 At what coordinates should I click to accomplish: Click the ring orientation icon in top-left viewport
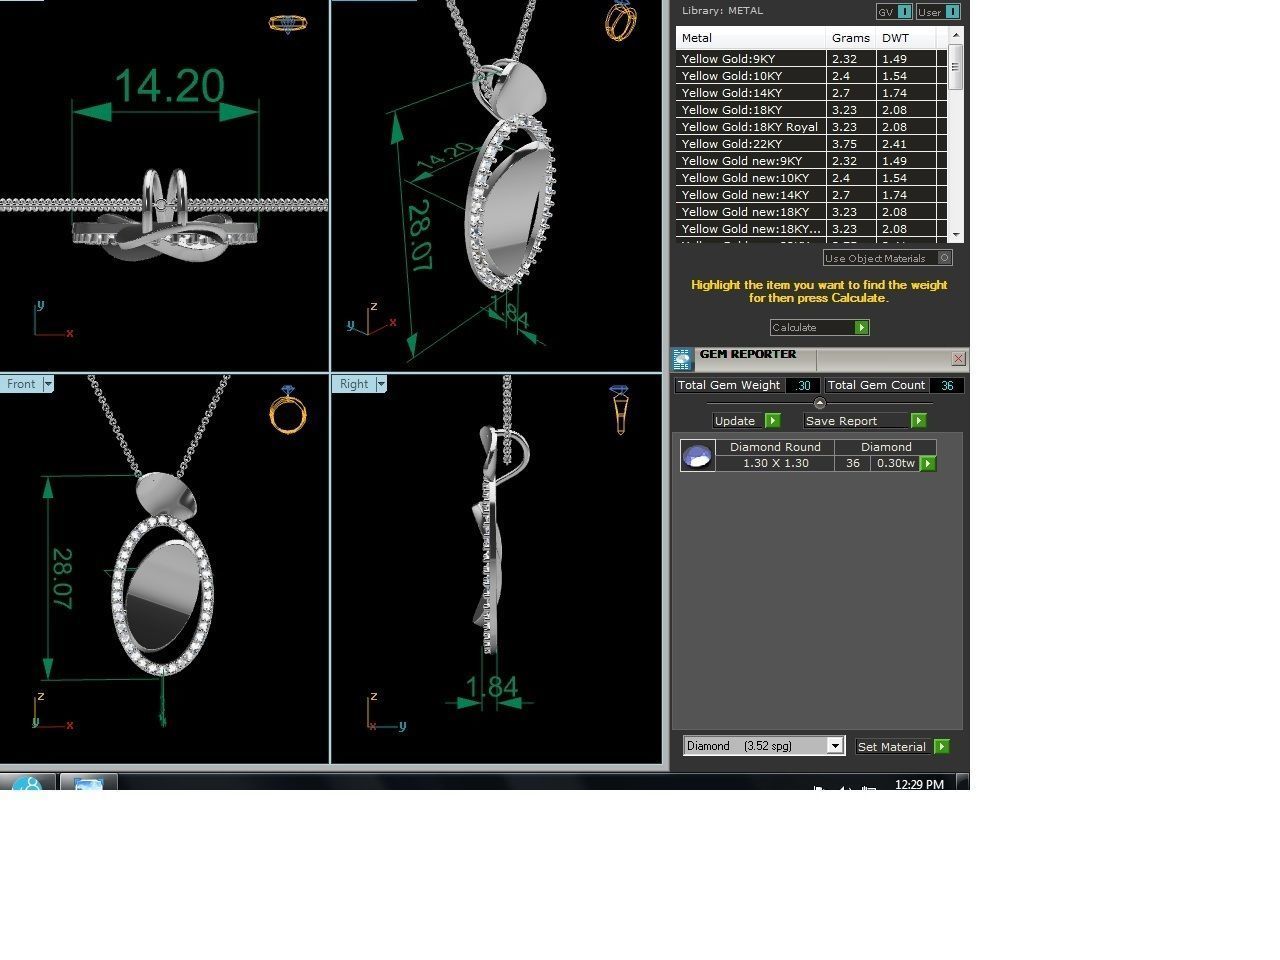pos(288,24)
